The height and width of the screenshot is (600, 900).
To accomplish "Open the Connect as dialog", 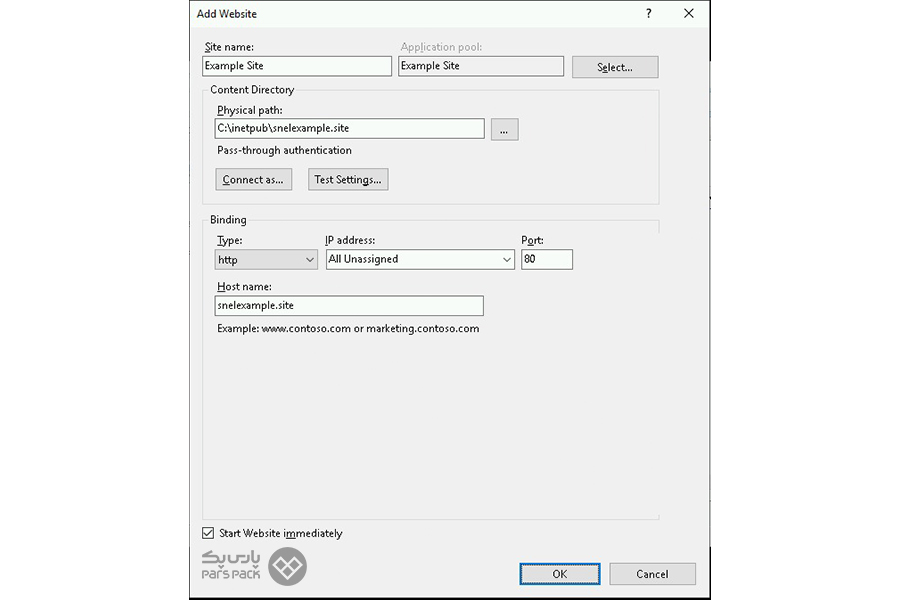I will pos(253,180).
